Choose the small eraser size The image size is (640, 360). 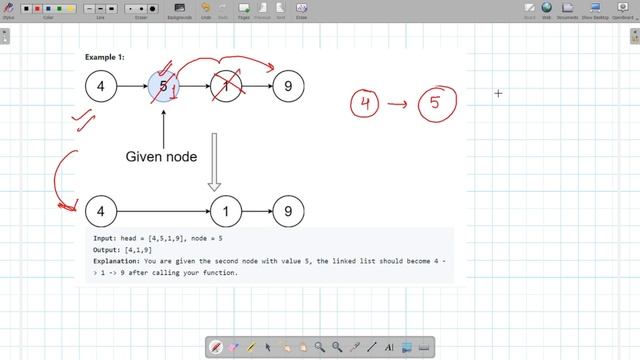coord(130,9)
